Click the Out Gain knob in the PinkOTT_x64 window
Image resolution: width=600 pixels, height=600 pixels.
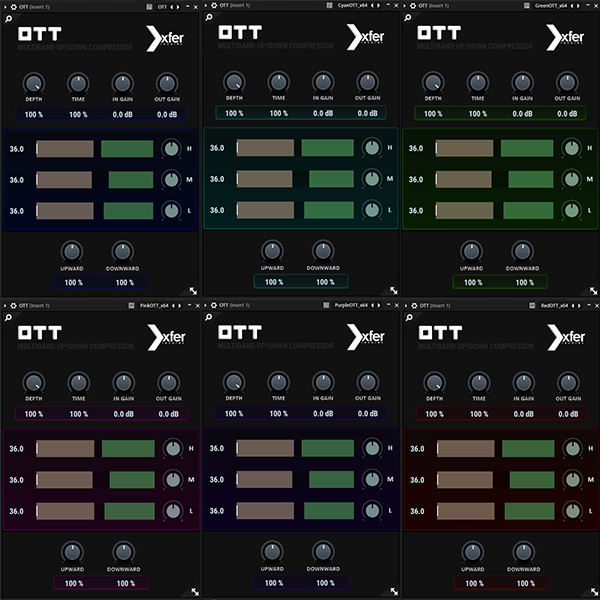[x=168, y=383]
